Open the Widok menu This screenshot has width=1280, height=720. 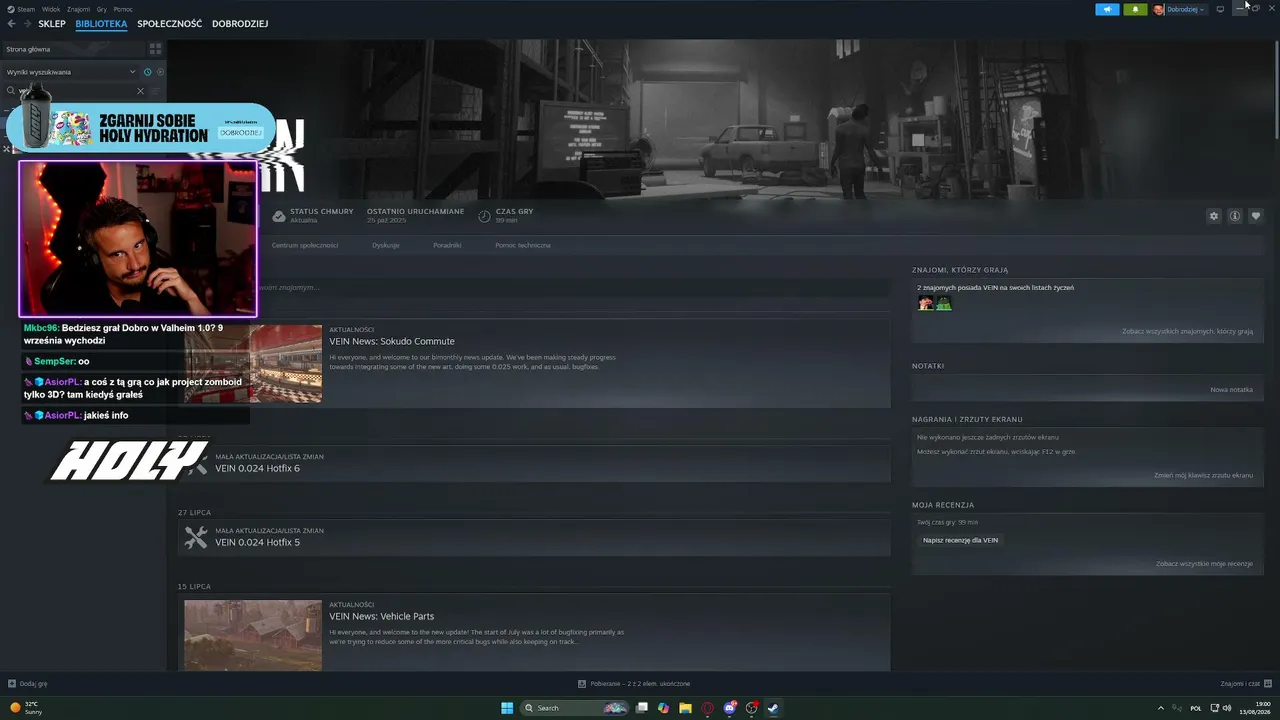pyautogui.click(x=51, y=9)
